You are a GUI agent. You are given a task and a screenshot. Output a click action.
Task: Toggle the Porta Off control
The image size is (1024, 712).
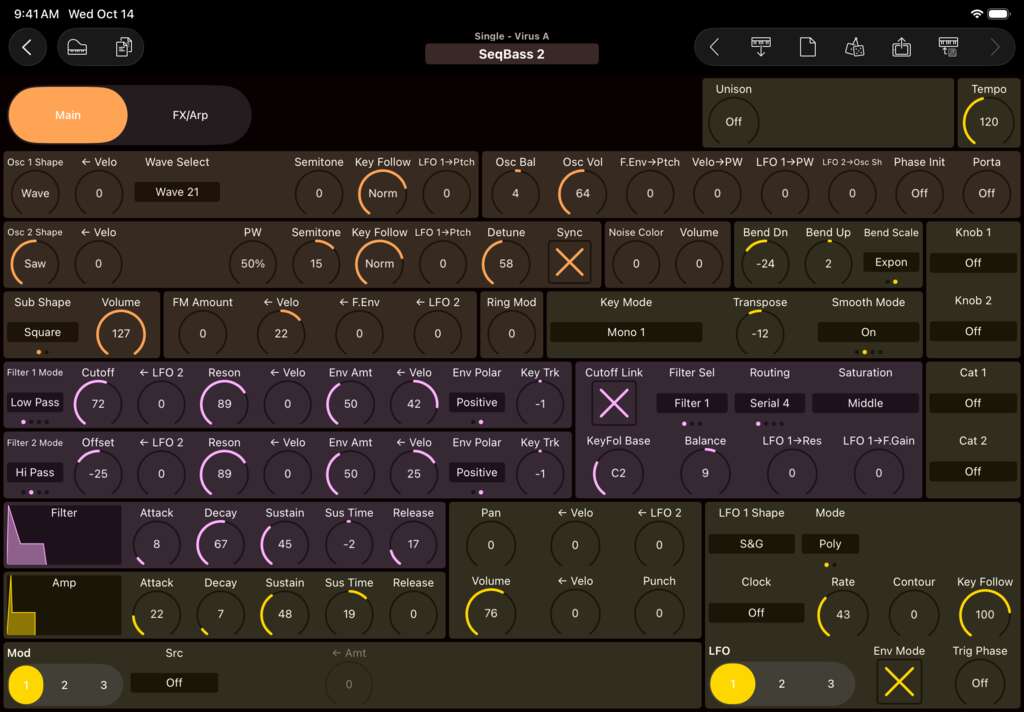pyautogui.click(x=986, y=193)
